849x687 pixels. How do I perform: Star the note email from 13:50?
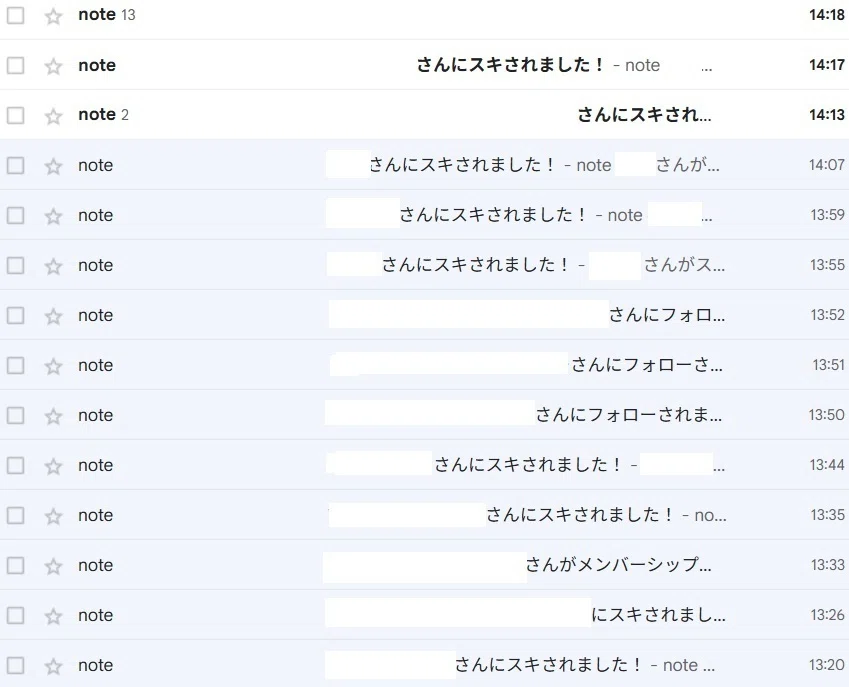click(x=53, y=416)
